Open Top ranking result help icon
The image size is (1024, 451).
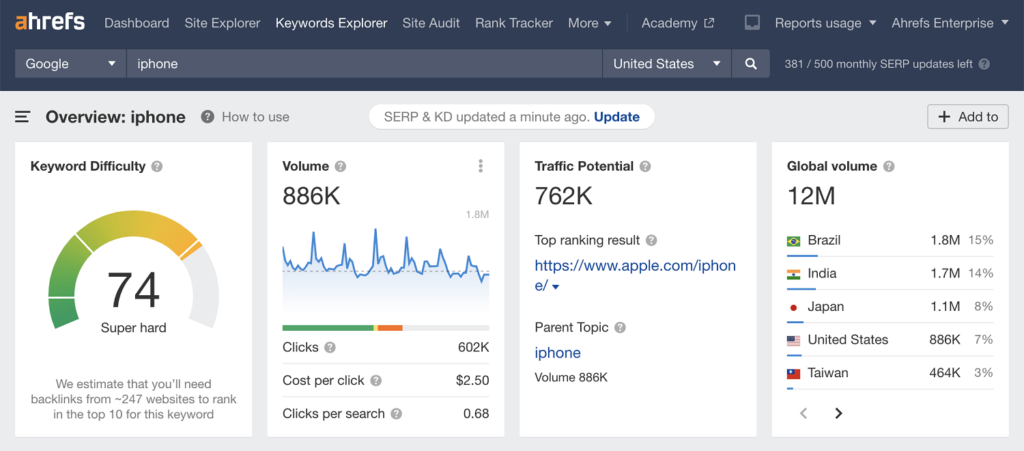point(651,240)
